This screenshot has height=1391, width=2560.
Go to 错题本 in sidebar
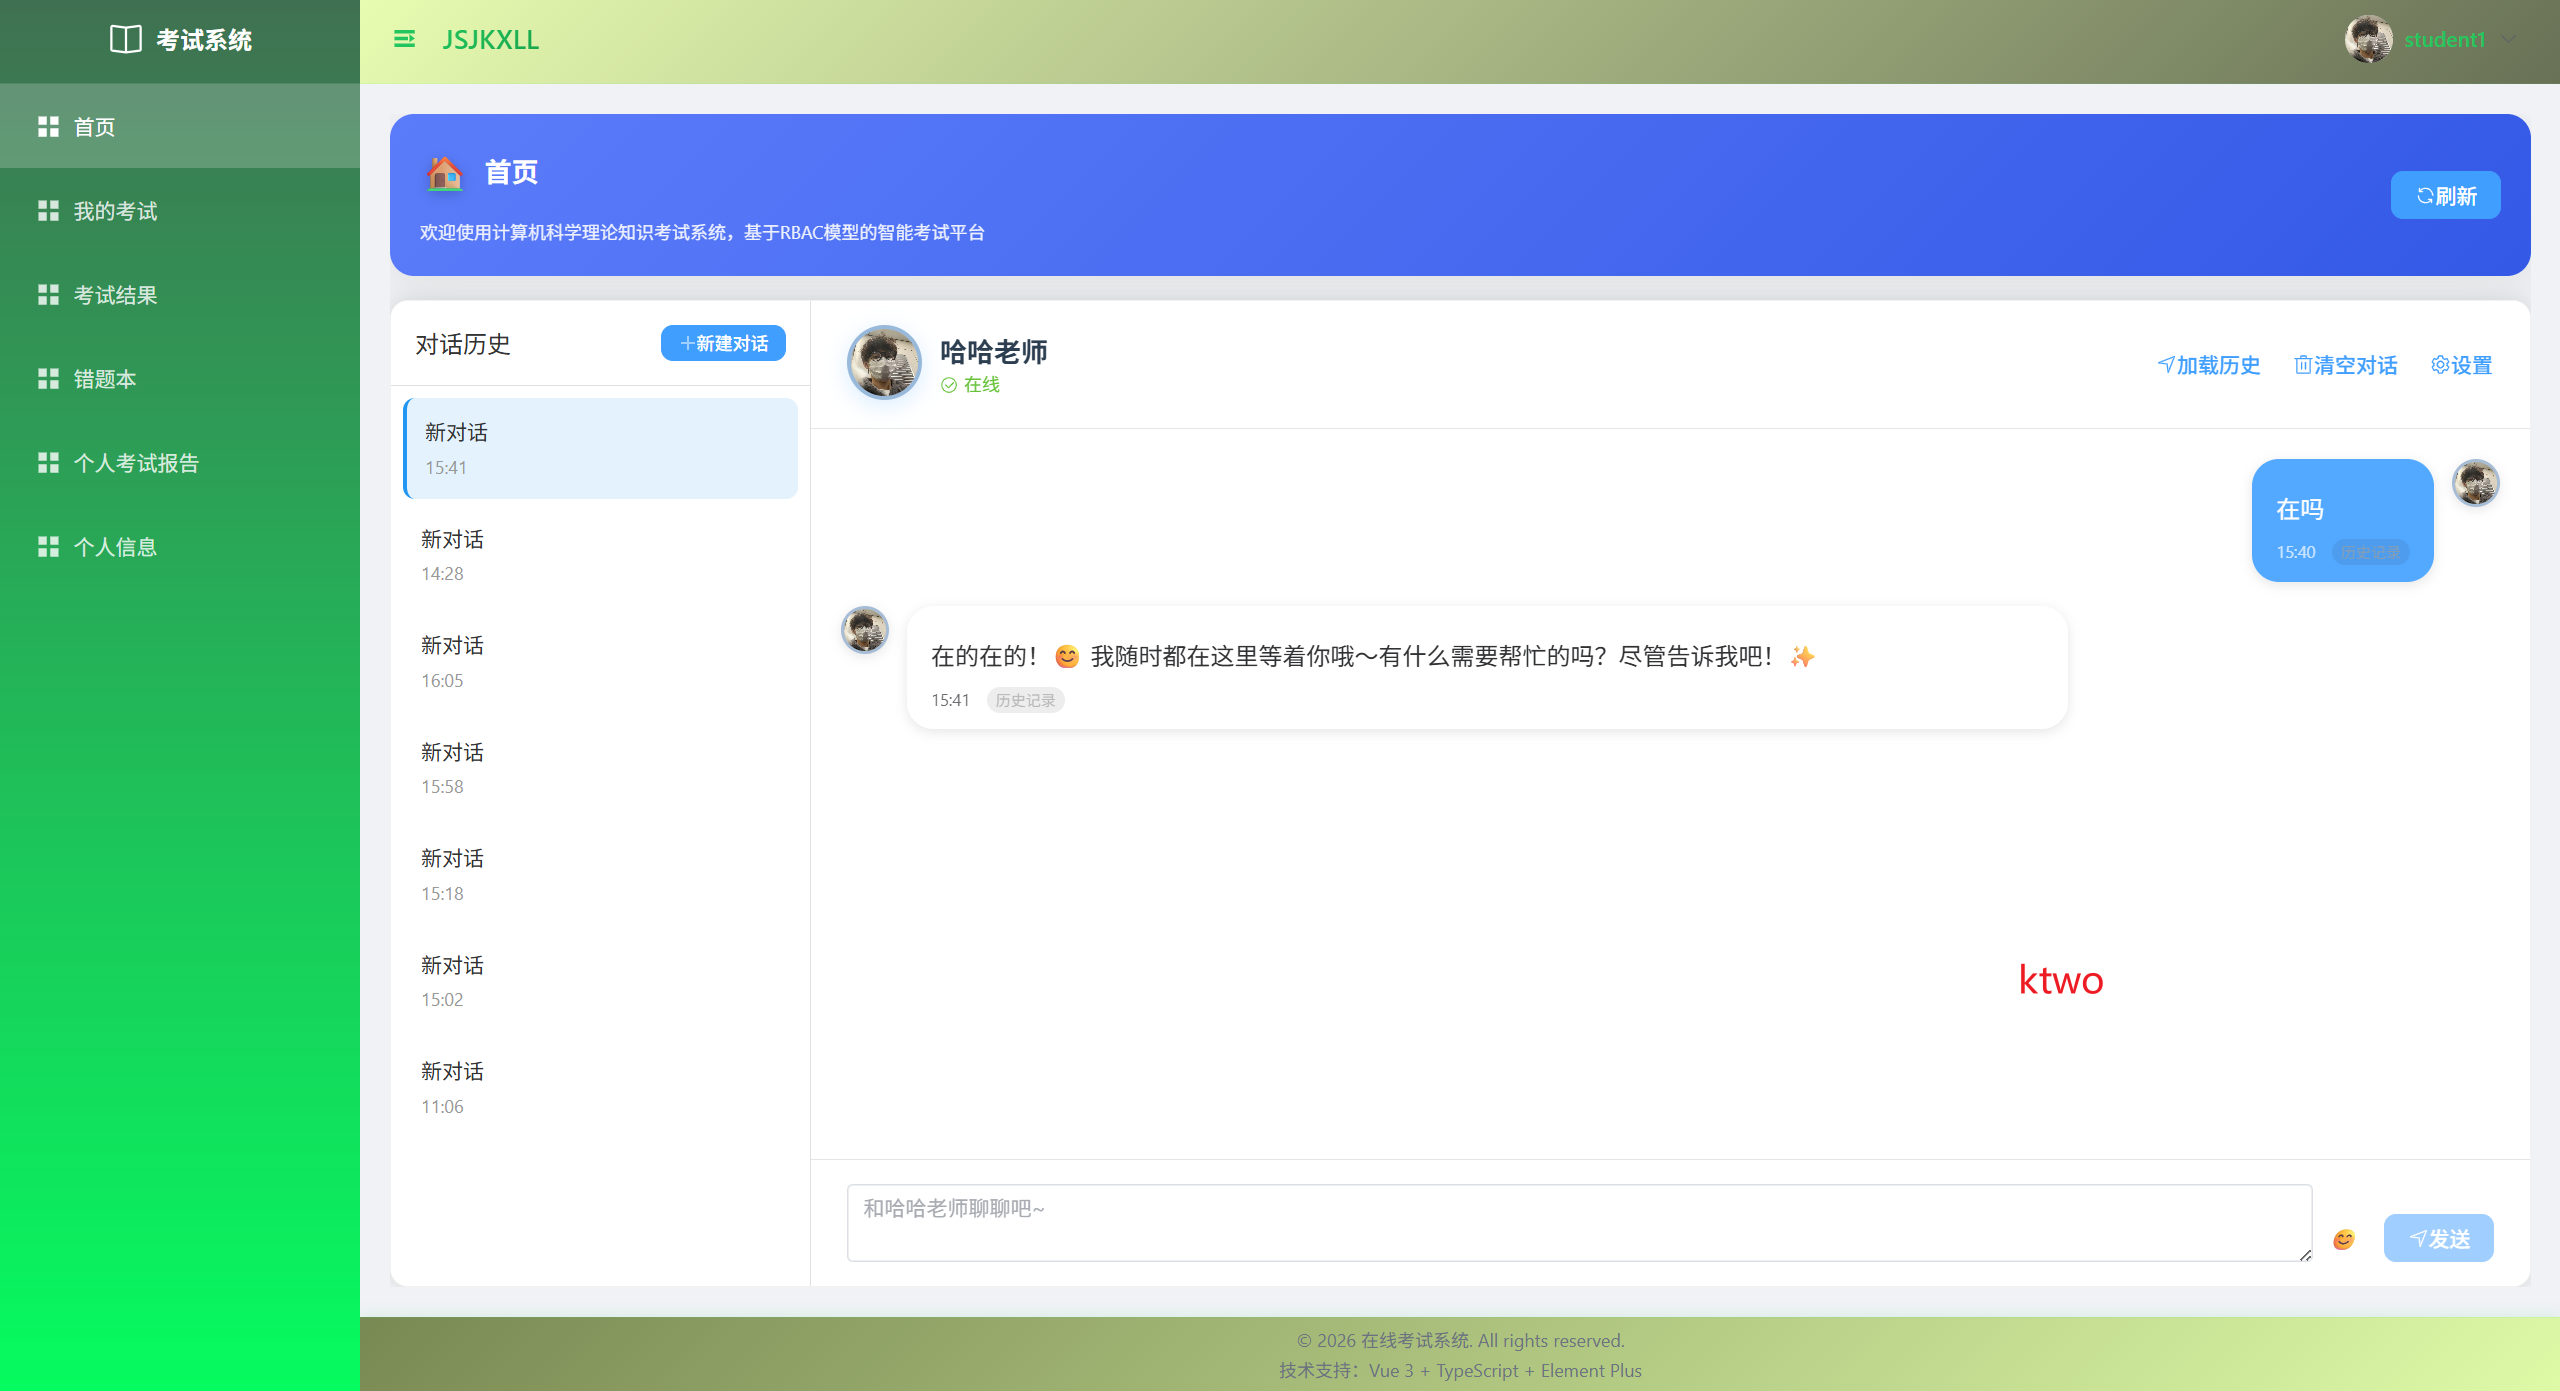104,379
